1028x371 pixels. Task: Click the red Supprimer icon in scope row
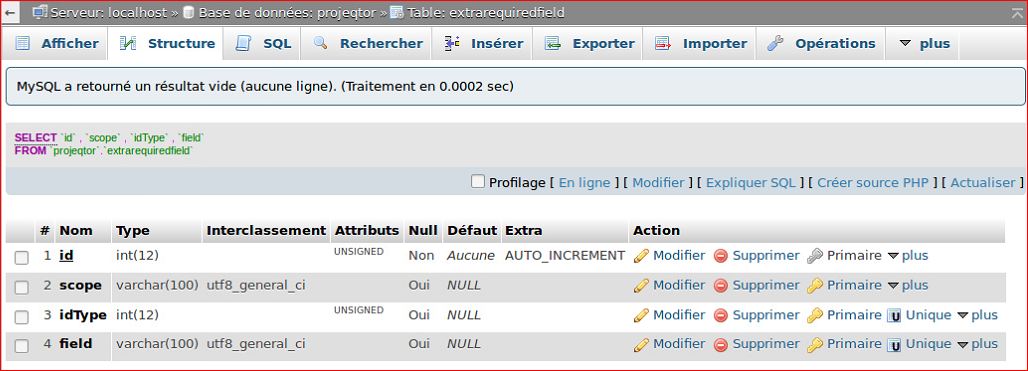click(x=721, y=286)
